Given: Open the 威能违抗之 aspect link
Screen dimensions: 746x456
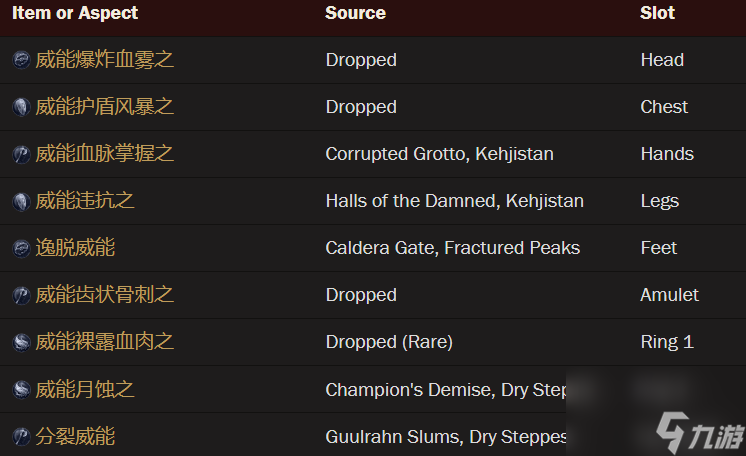Looking at the screenshot, I should (85, 201).
